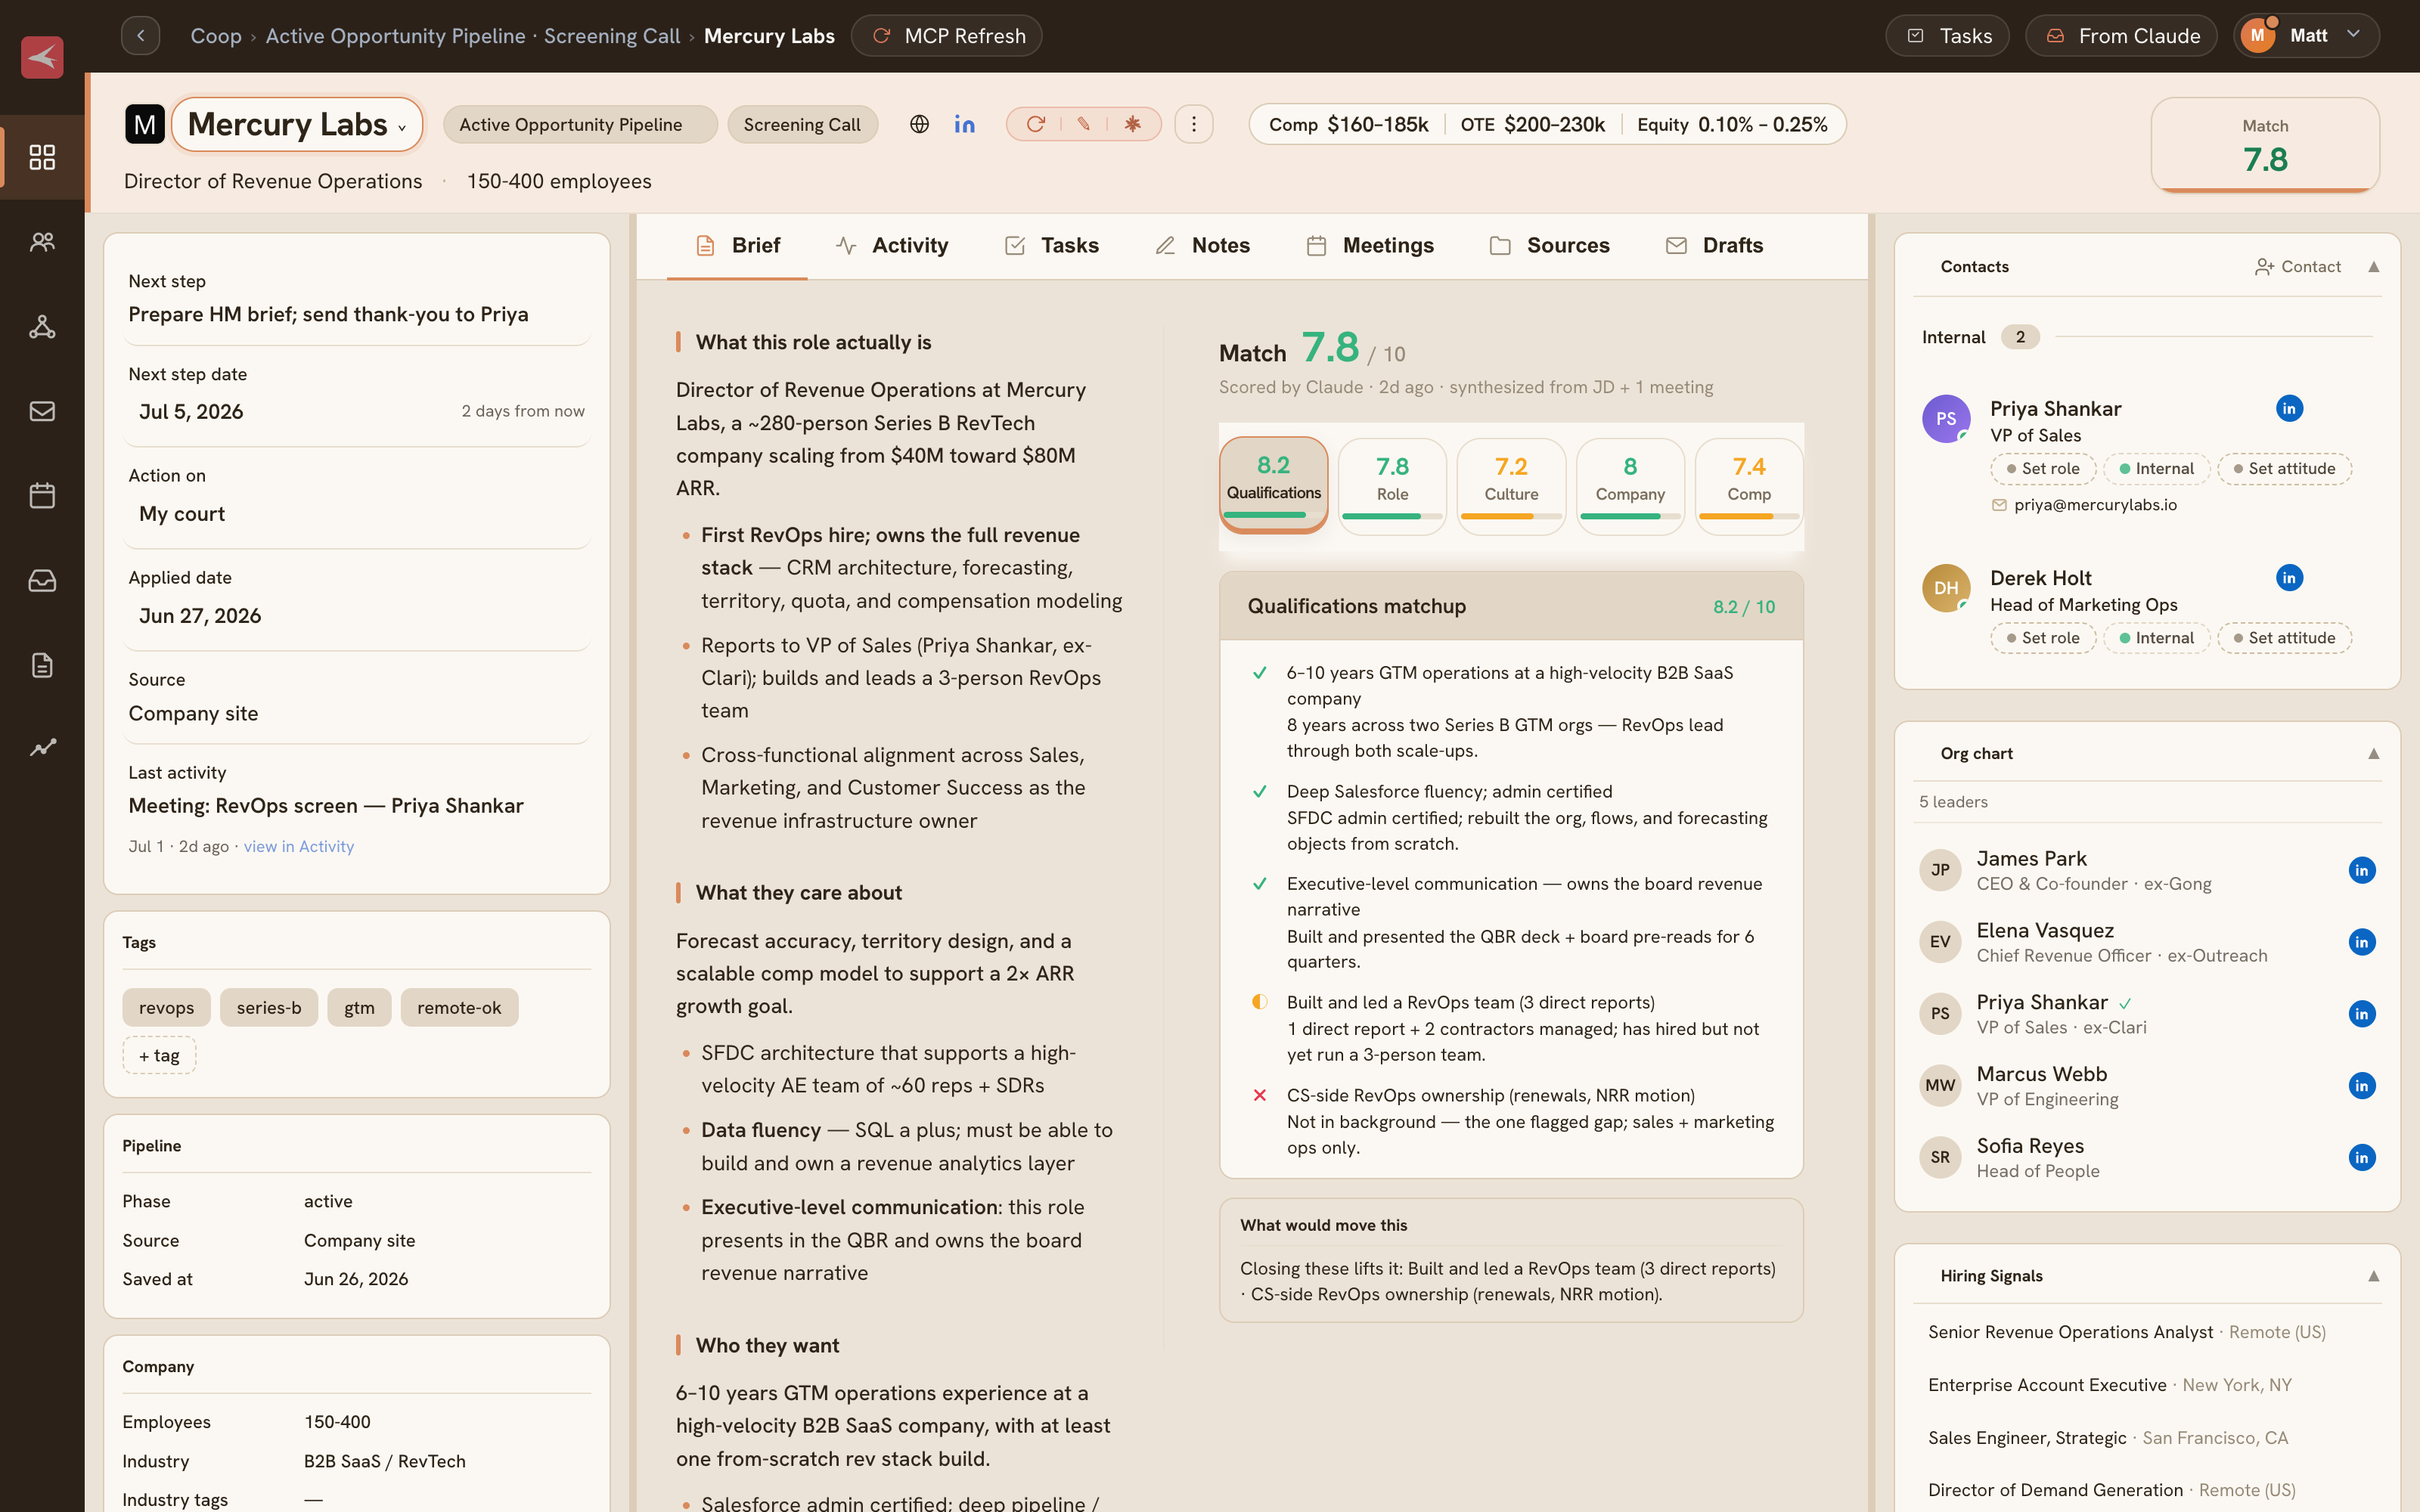The width and height of the screenshot is (2420, 1512).
Task: Open Marcus Webb's LinkedIn icon
Action: click(x=2362, y=1086)
